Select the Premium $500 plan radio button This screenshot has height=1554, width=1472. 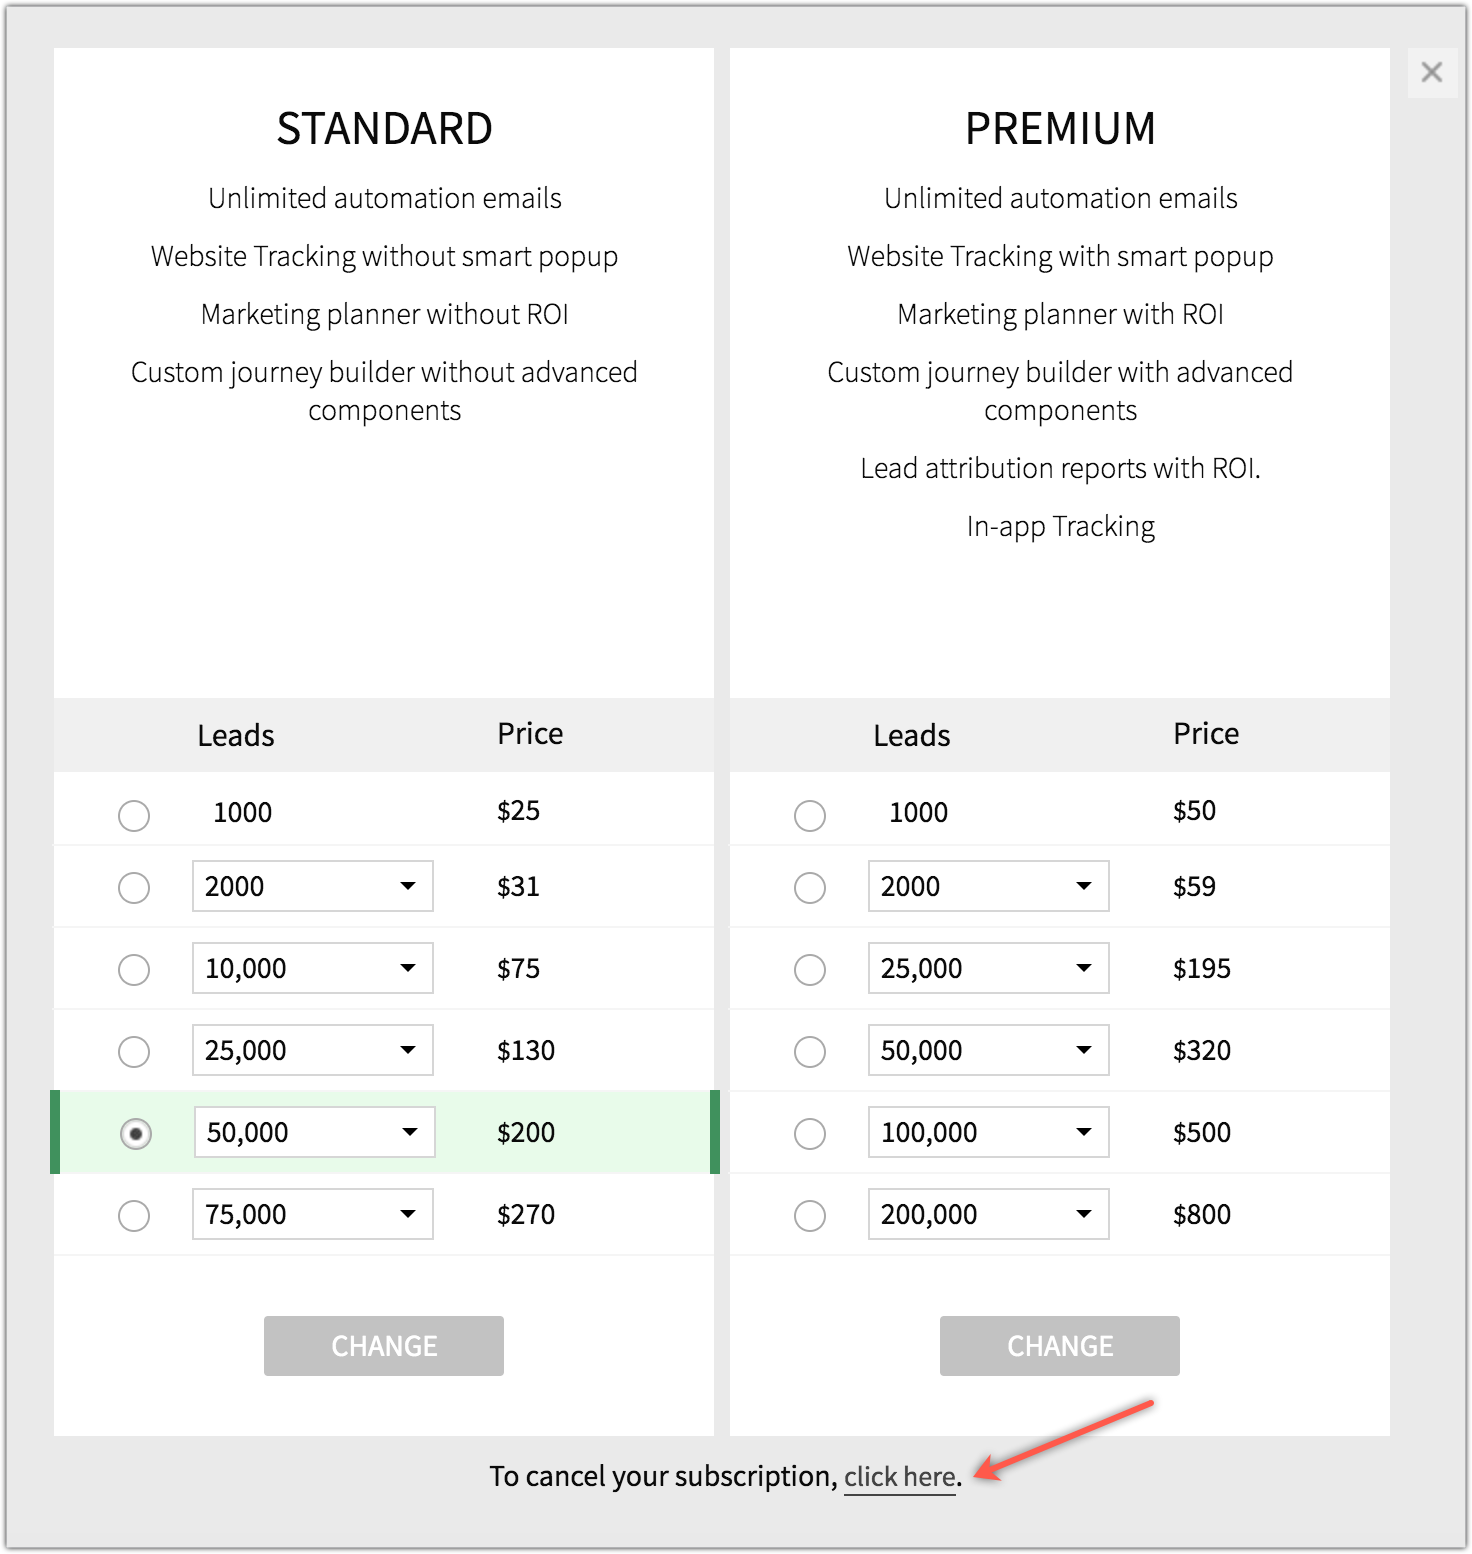(x=810, y=1133)
